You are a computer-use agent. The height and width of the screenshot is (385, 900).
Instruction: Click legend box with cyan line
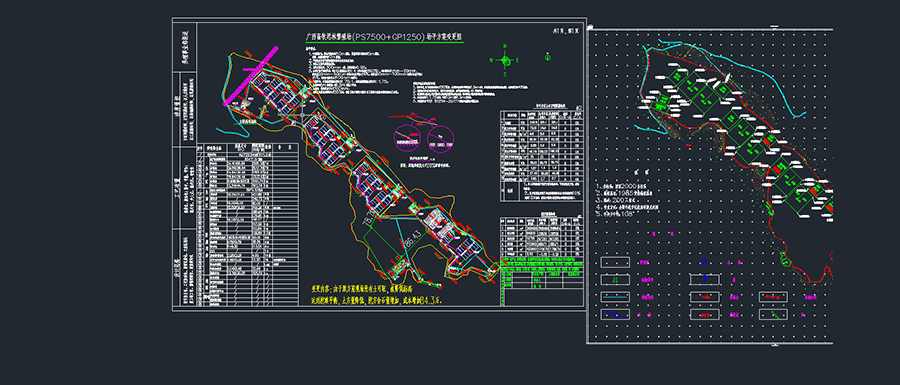[x=615, y=297]
